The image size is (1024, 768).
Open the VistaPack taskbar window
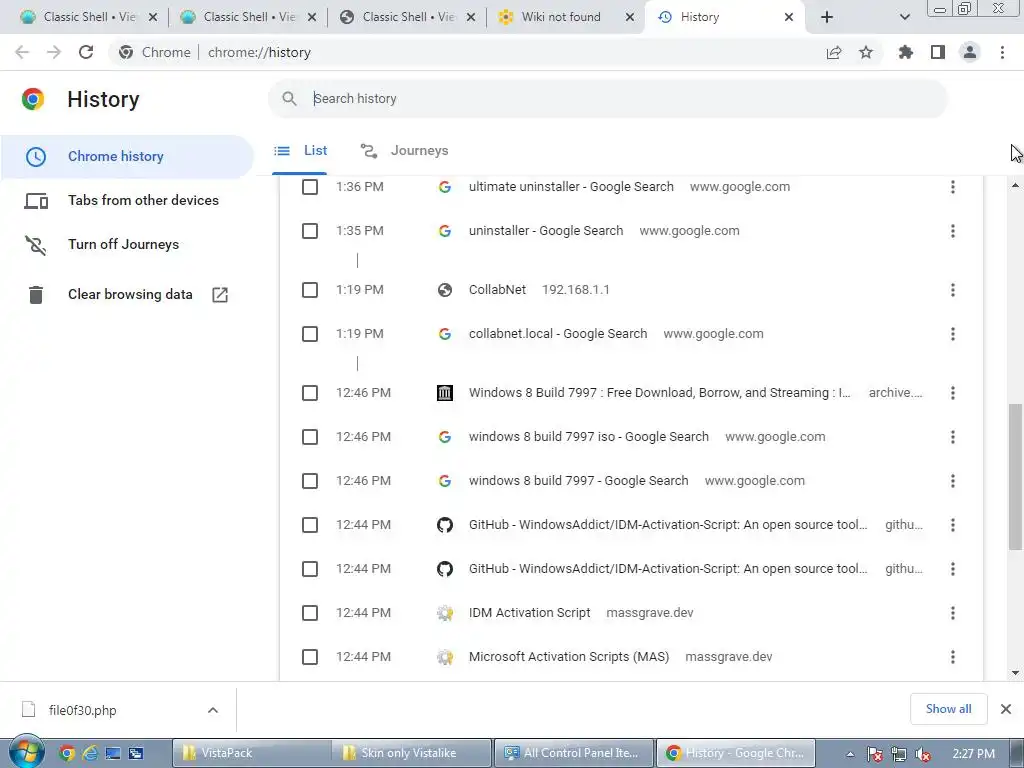pyautogui.click(x=253, y=753)
